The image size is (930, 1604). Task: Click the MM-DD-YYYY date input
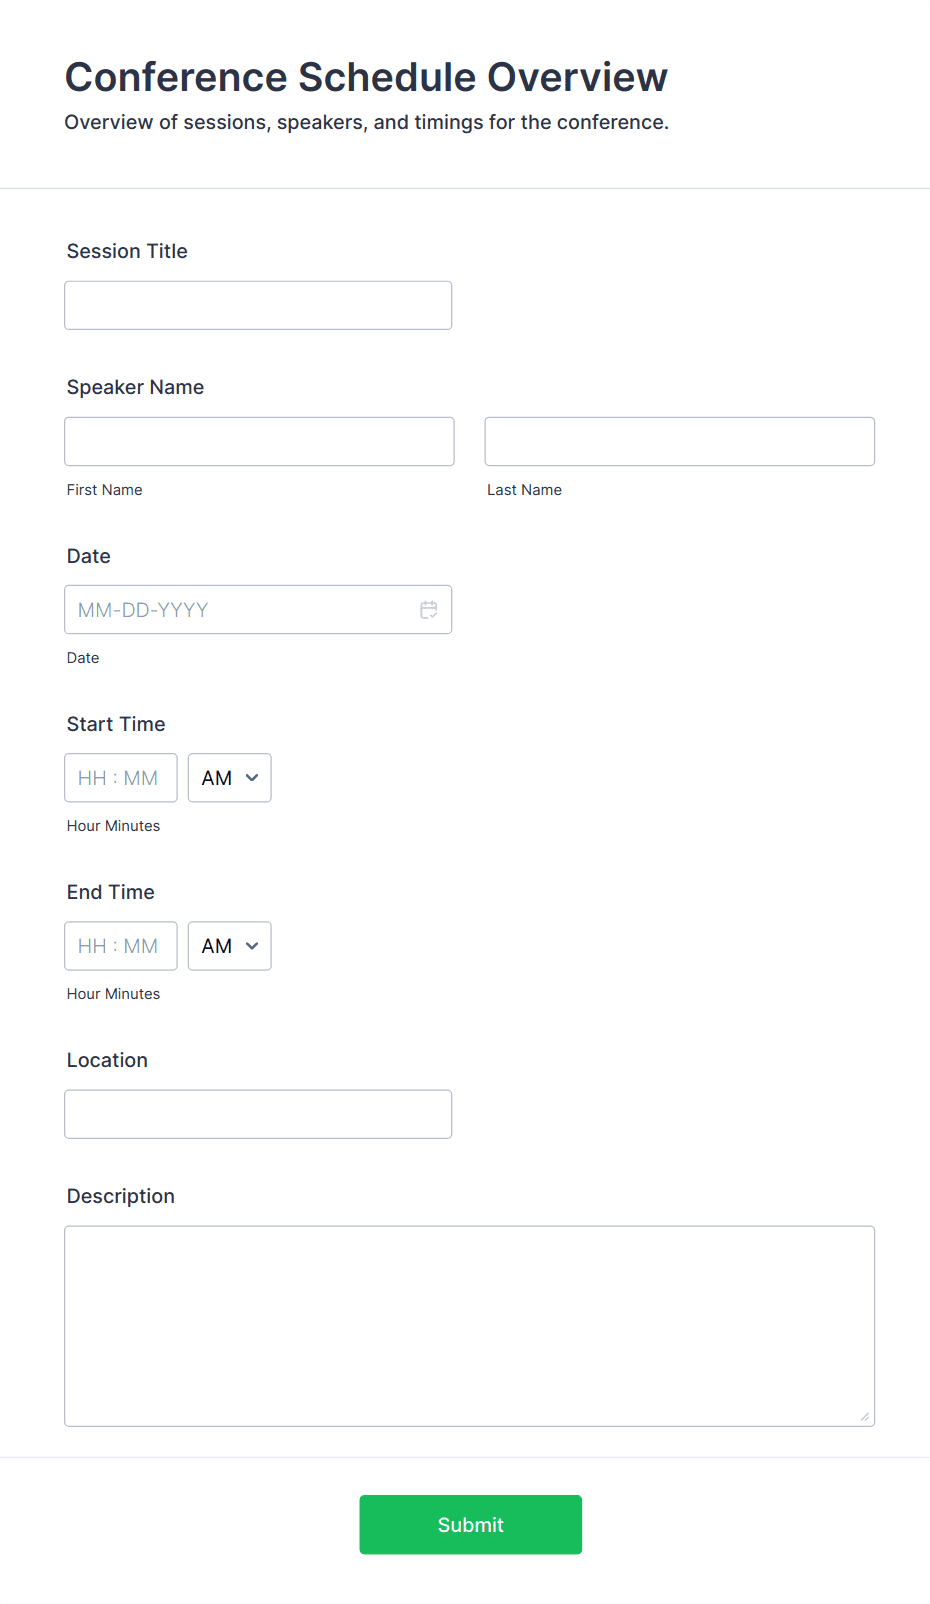(240, 610)
